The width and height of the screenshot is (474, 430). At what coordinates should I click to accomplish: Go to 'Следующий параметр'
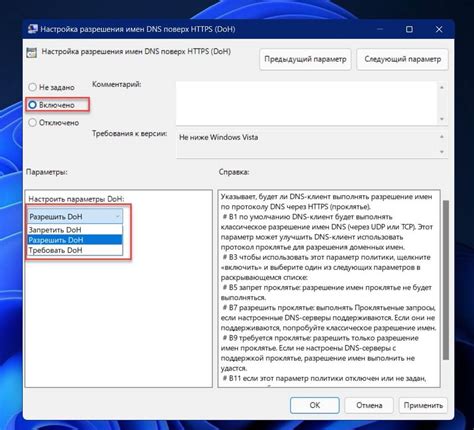(x=402, y=59)
